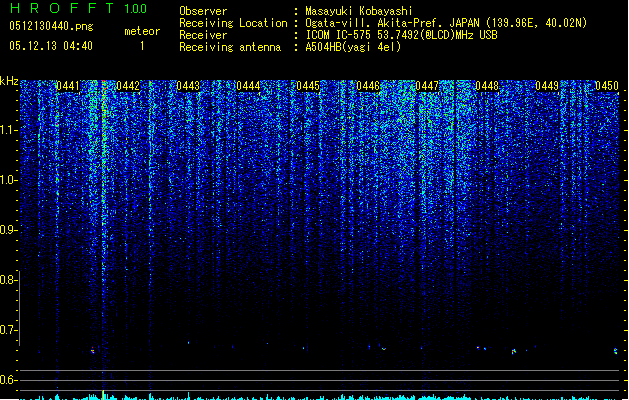The height and width of the screenshot is (400, 629).
Task: Click the 0441 time marker
Action: [68, 86]
